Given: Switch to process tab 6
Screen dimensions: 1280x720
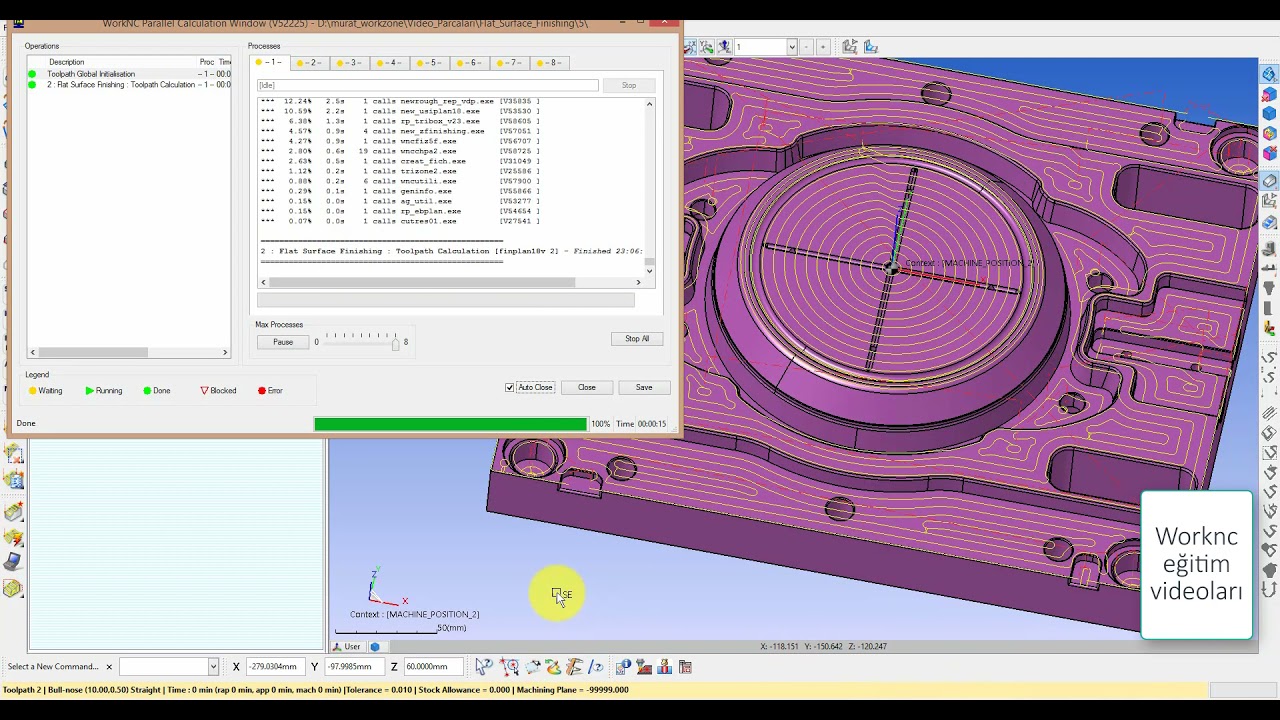Looking at the screenshot, I should [x=470, y=63].
